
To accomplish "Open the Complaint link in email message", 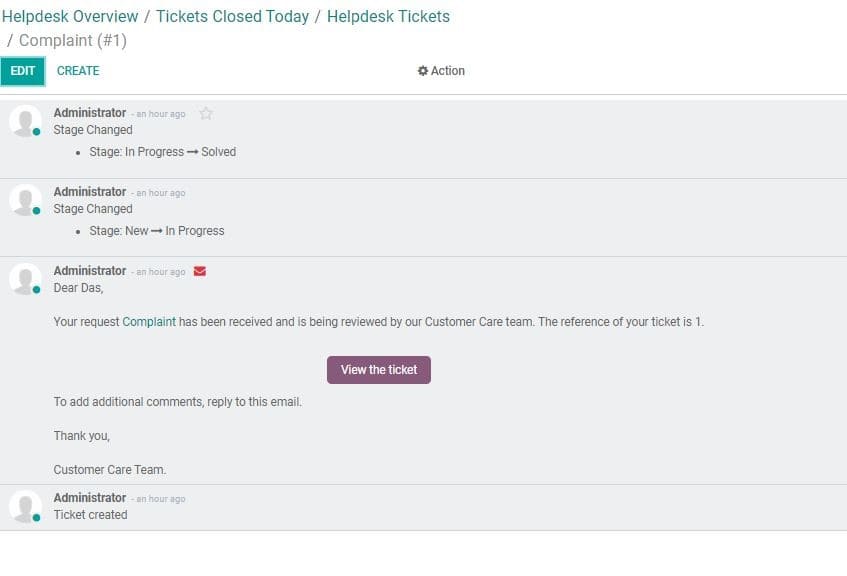I will (x=149, y=322).
